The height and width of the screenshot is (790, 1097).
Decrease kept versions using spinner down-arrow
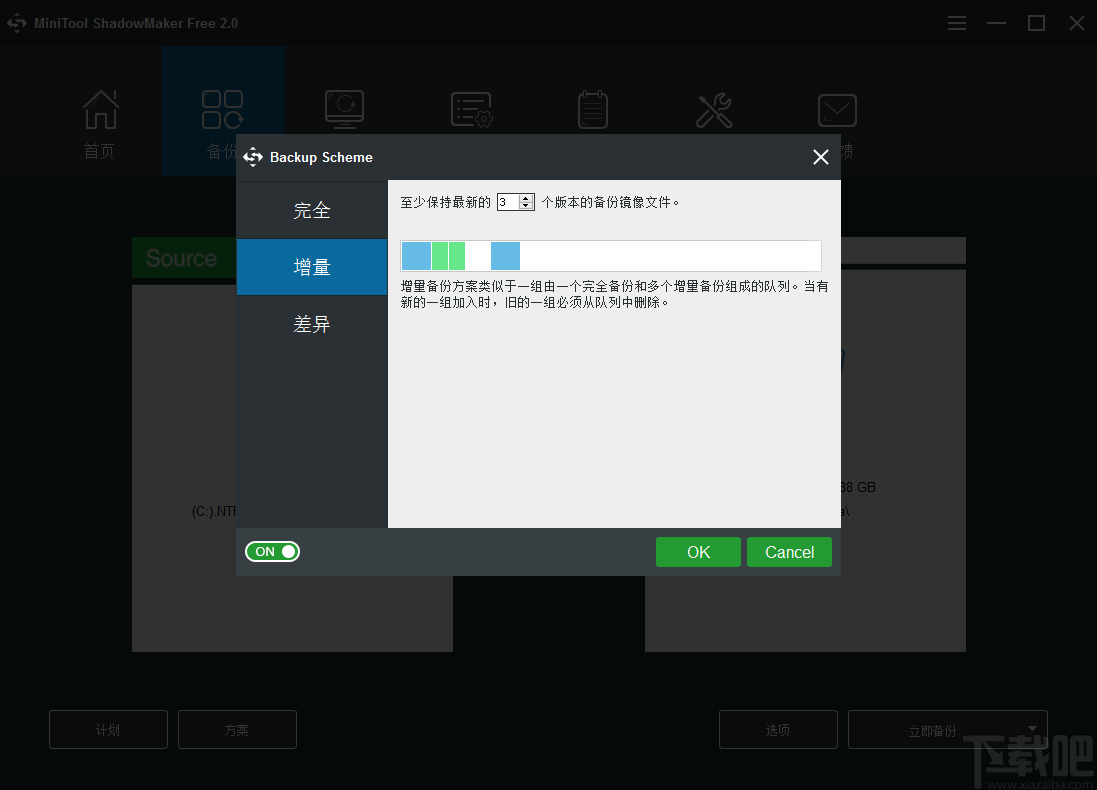[524, 205]
